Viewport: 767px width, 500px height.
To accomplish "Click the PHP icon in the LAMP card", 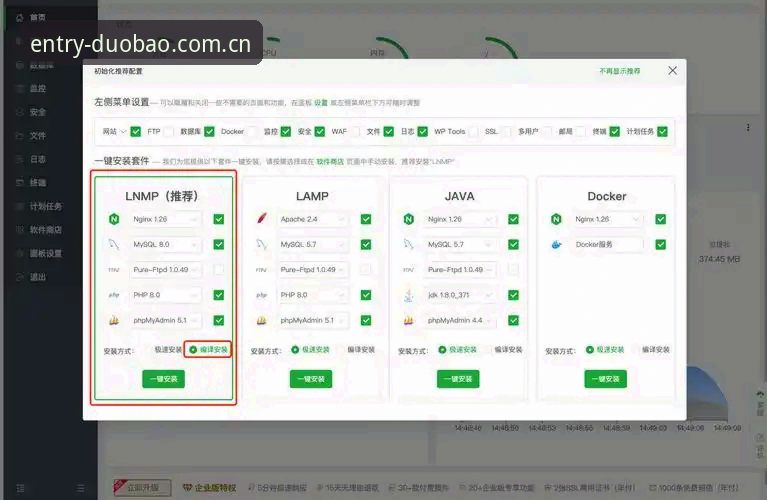I will [x=262, y=295].
